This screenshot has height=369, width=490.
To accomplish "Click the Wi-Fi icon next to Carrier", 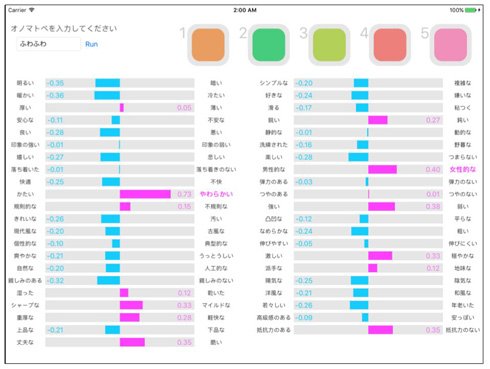I will (31, 10).
